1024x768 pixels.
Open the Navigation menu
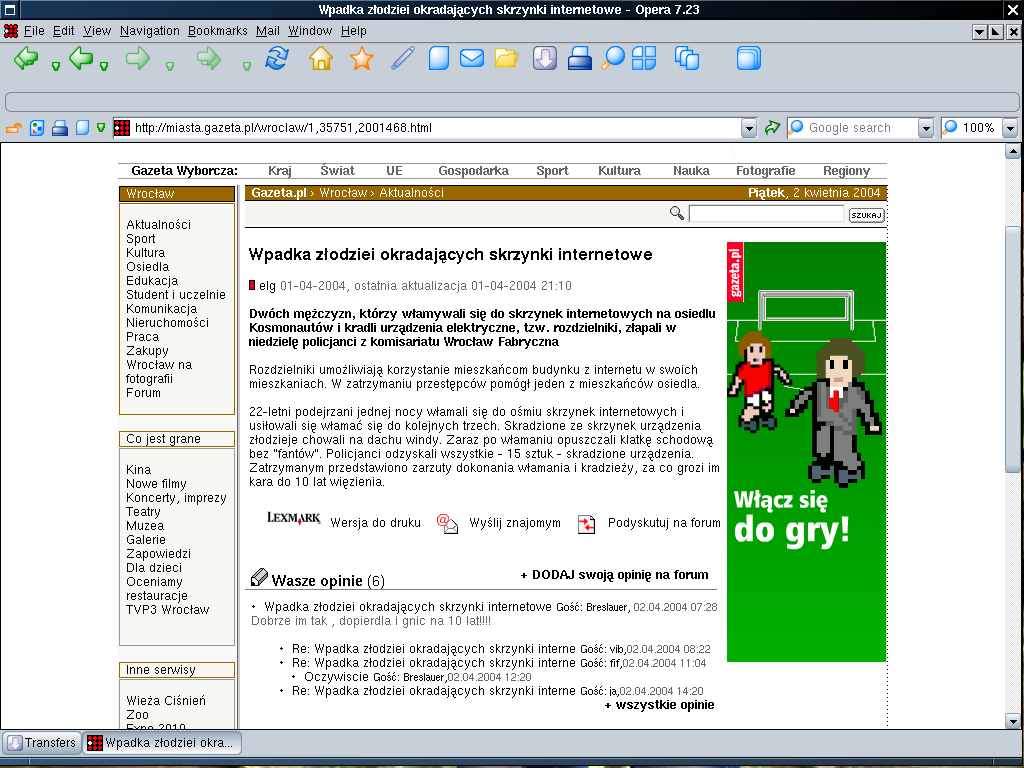coord(150,31)
